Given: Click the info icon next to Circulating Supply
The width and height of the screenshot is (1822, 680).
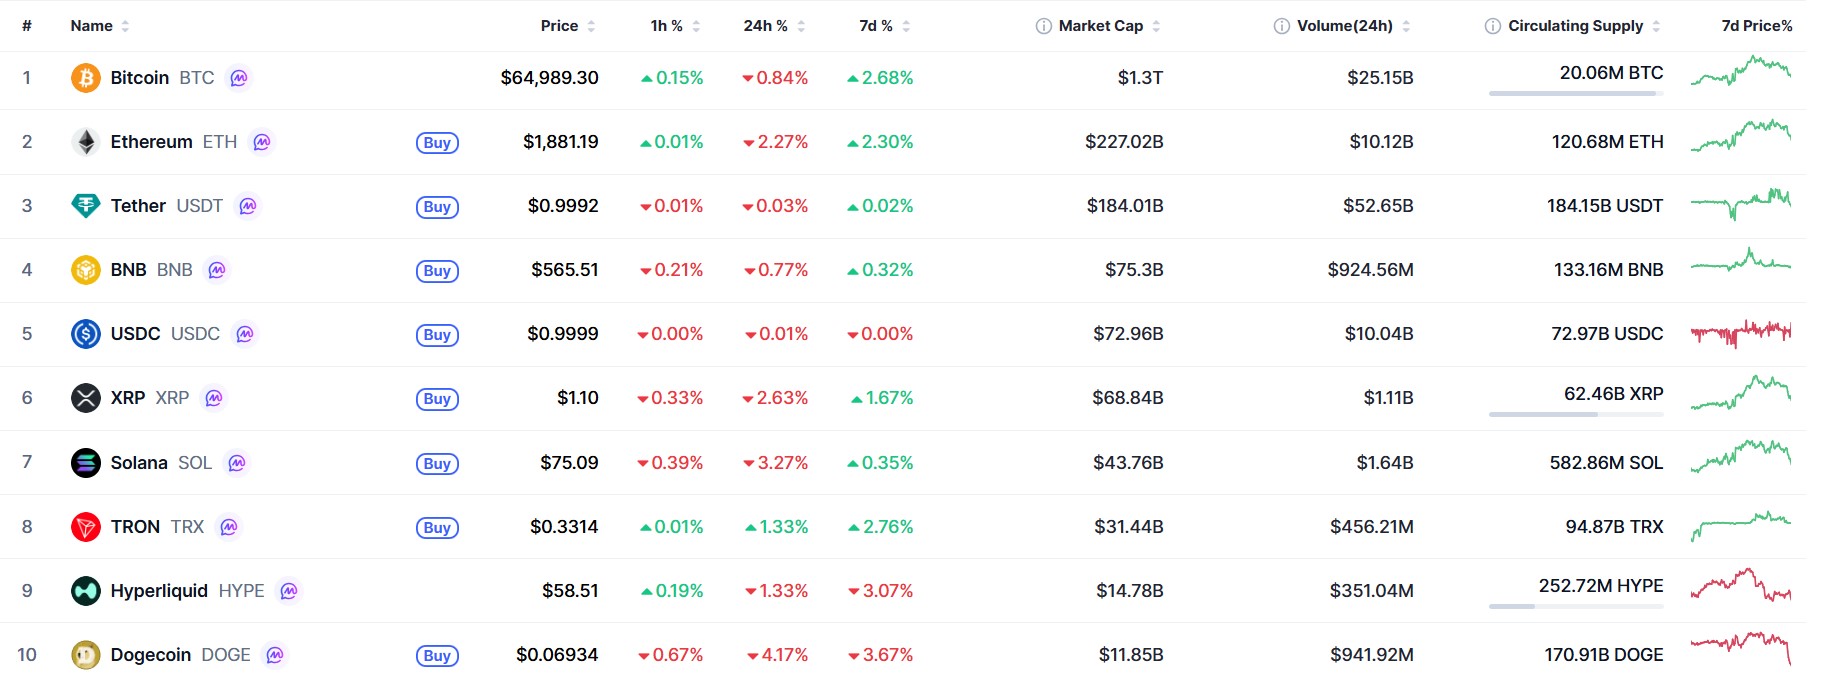Looking at the screenshot, I should click(1493, 26).
